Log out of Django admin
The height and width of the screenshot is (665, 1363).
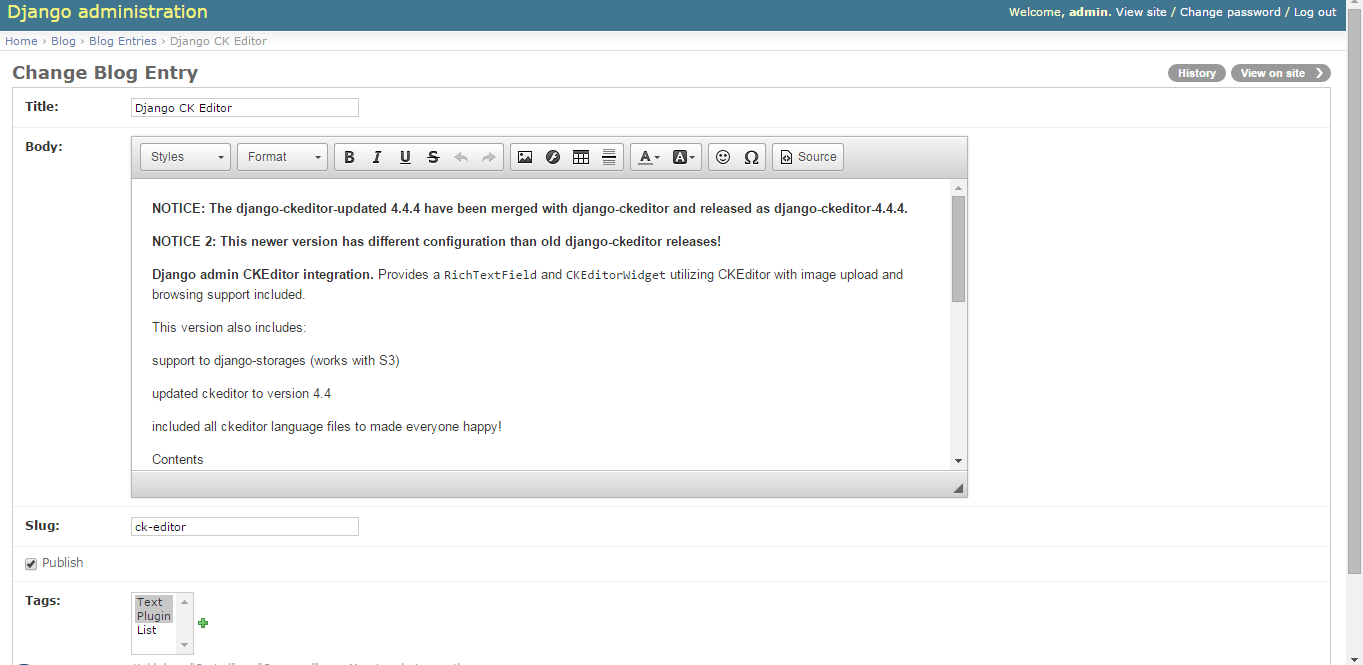[1315, 12]
